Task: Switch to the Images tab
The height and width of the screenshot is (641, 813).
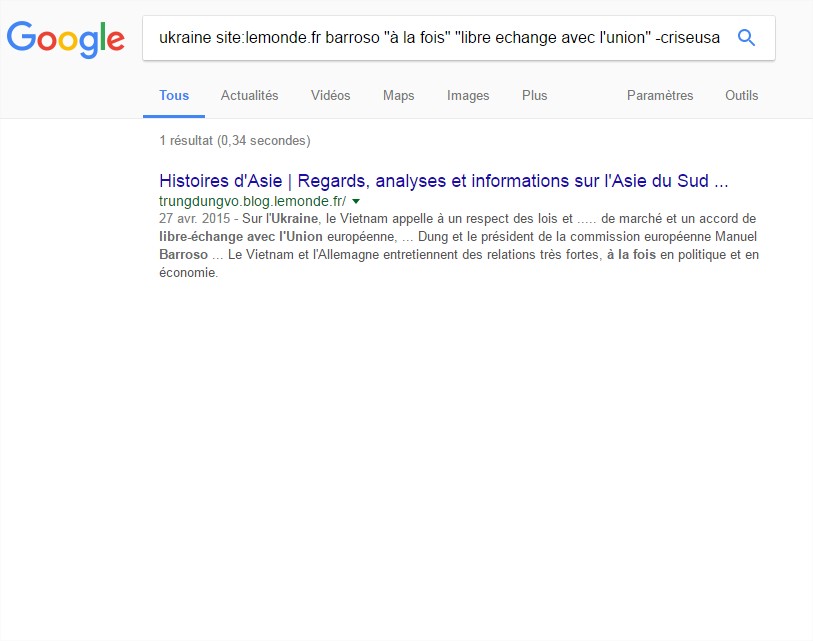Action: 468,95
